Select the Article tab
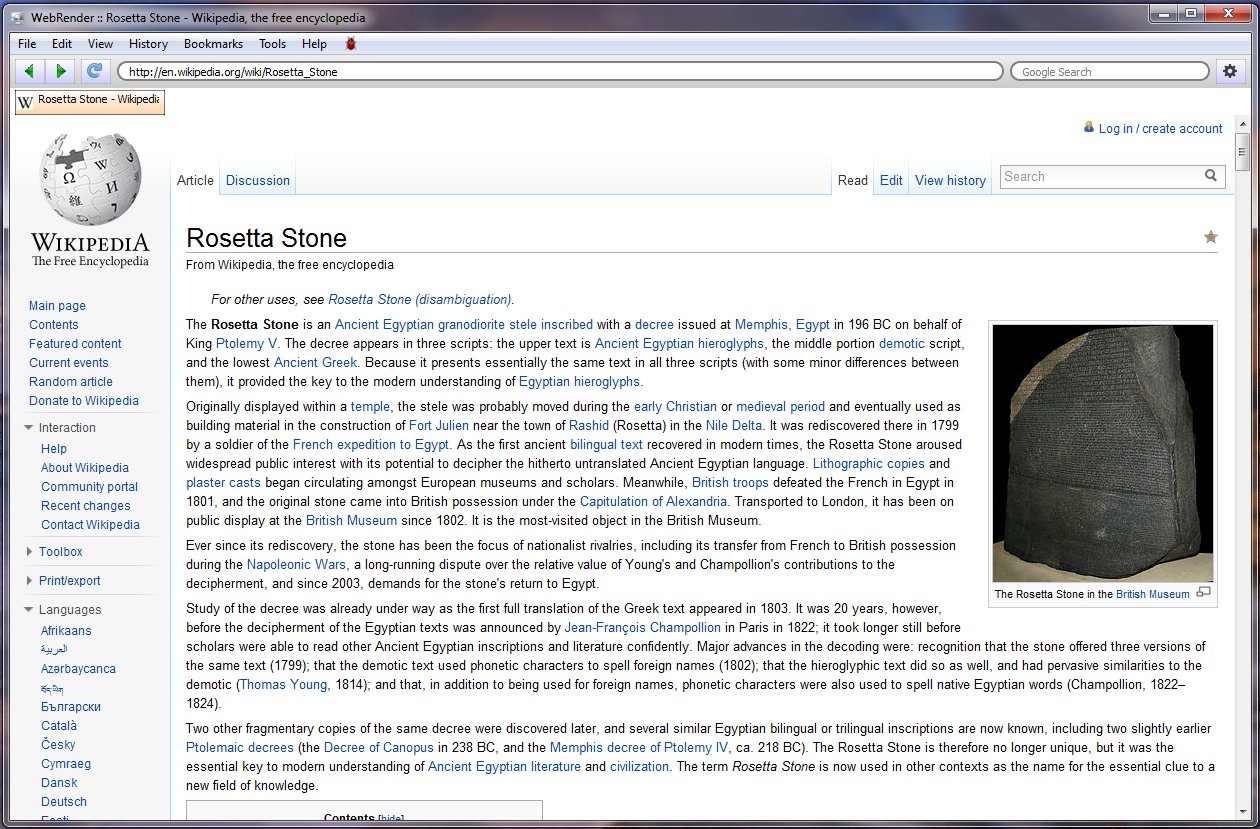 tap(195, 180)
